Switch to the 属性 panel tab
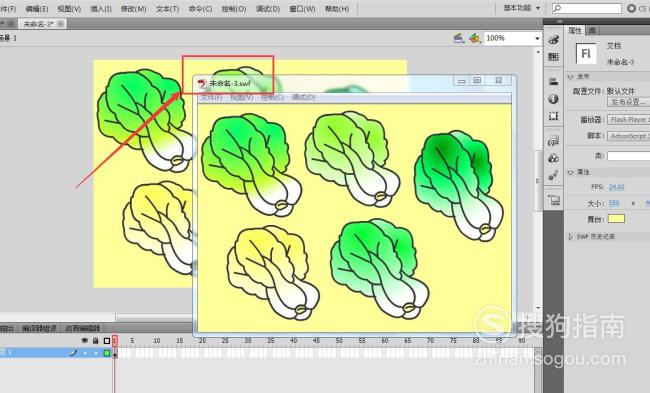Image resolution: width=650 pixels, height=393 pixels. [x=575, y=30]
